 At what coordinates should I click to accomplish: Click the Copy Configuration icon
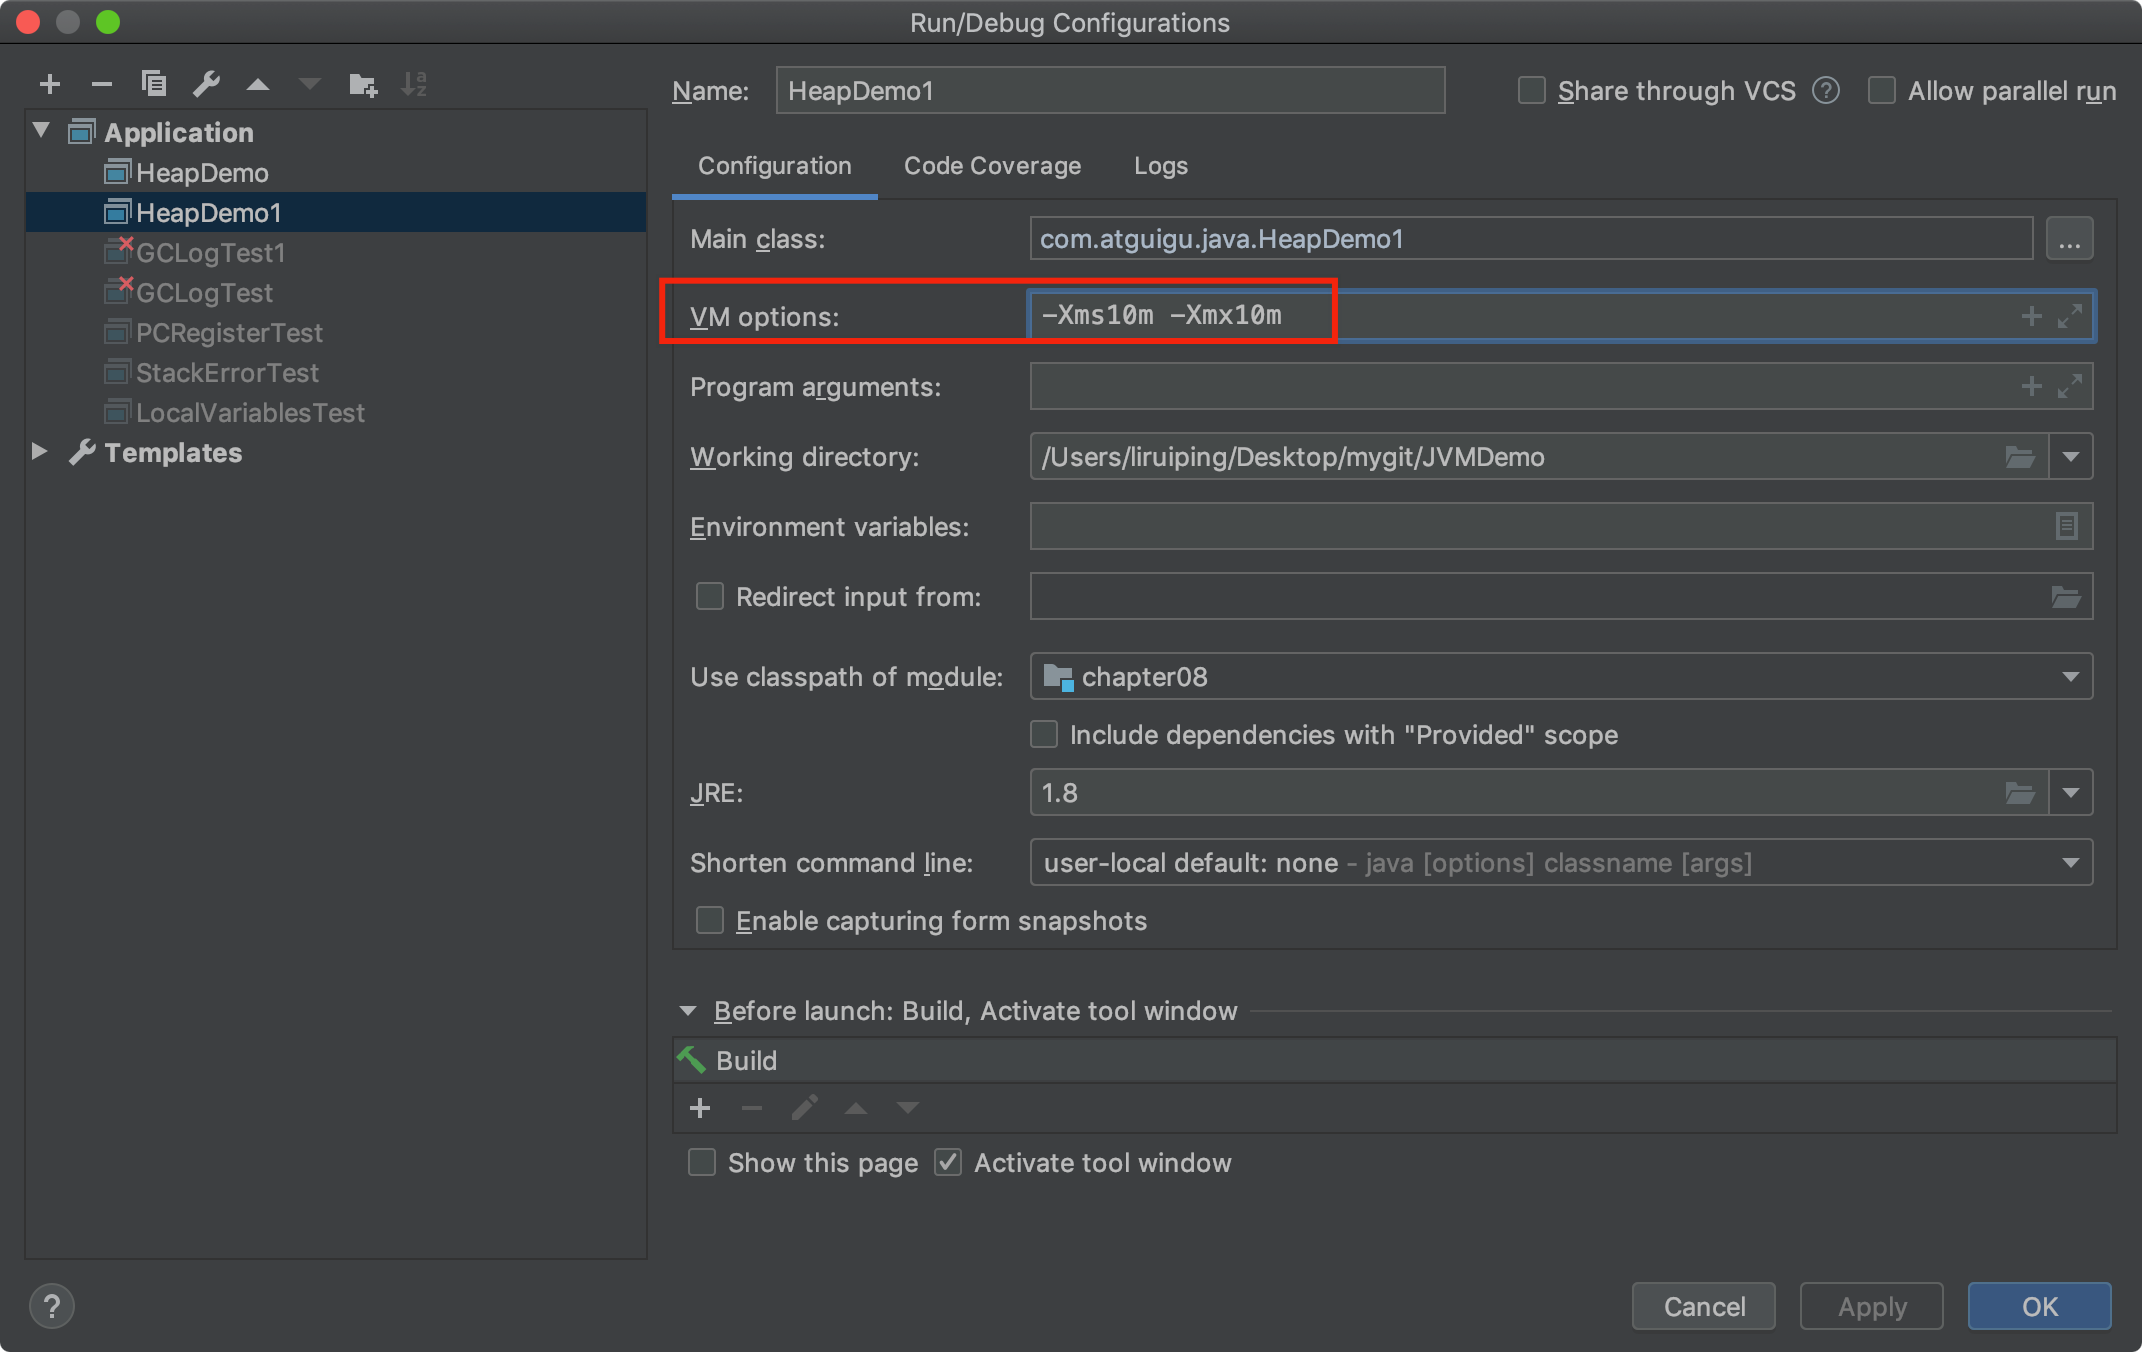154,84
